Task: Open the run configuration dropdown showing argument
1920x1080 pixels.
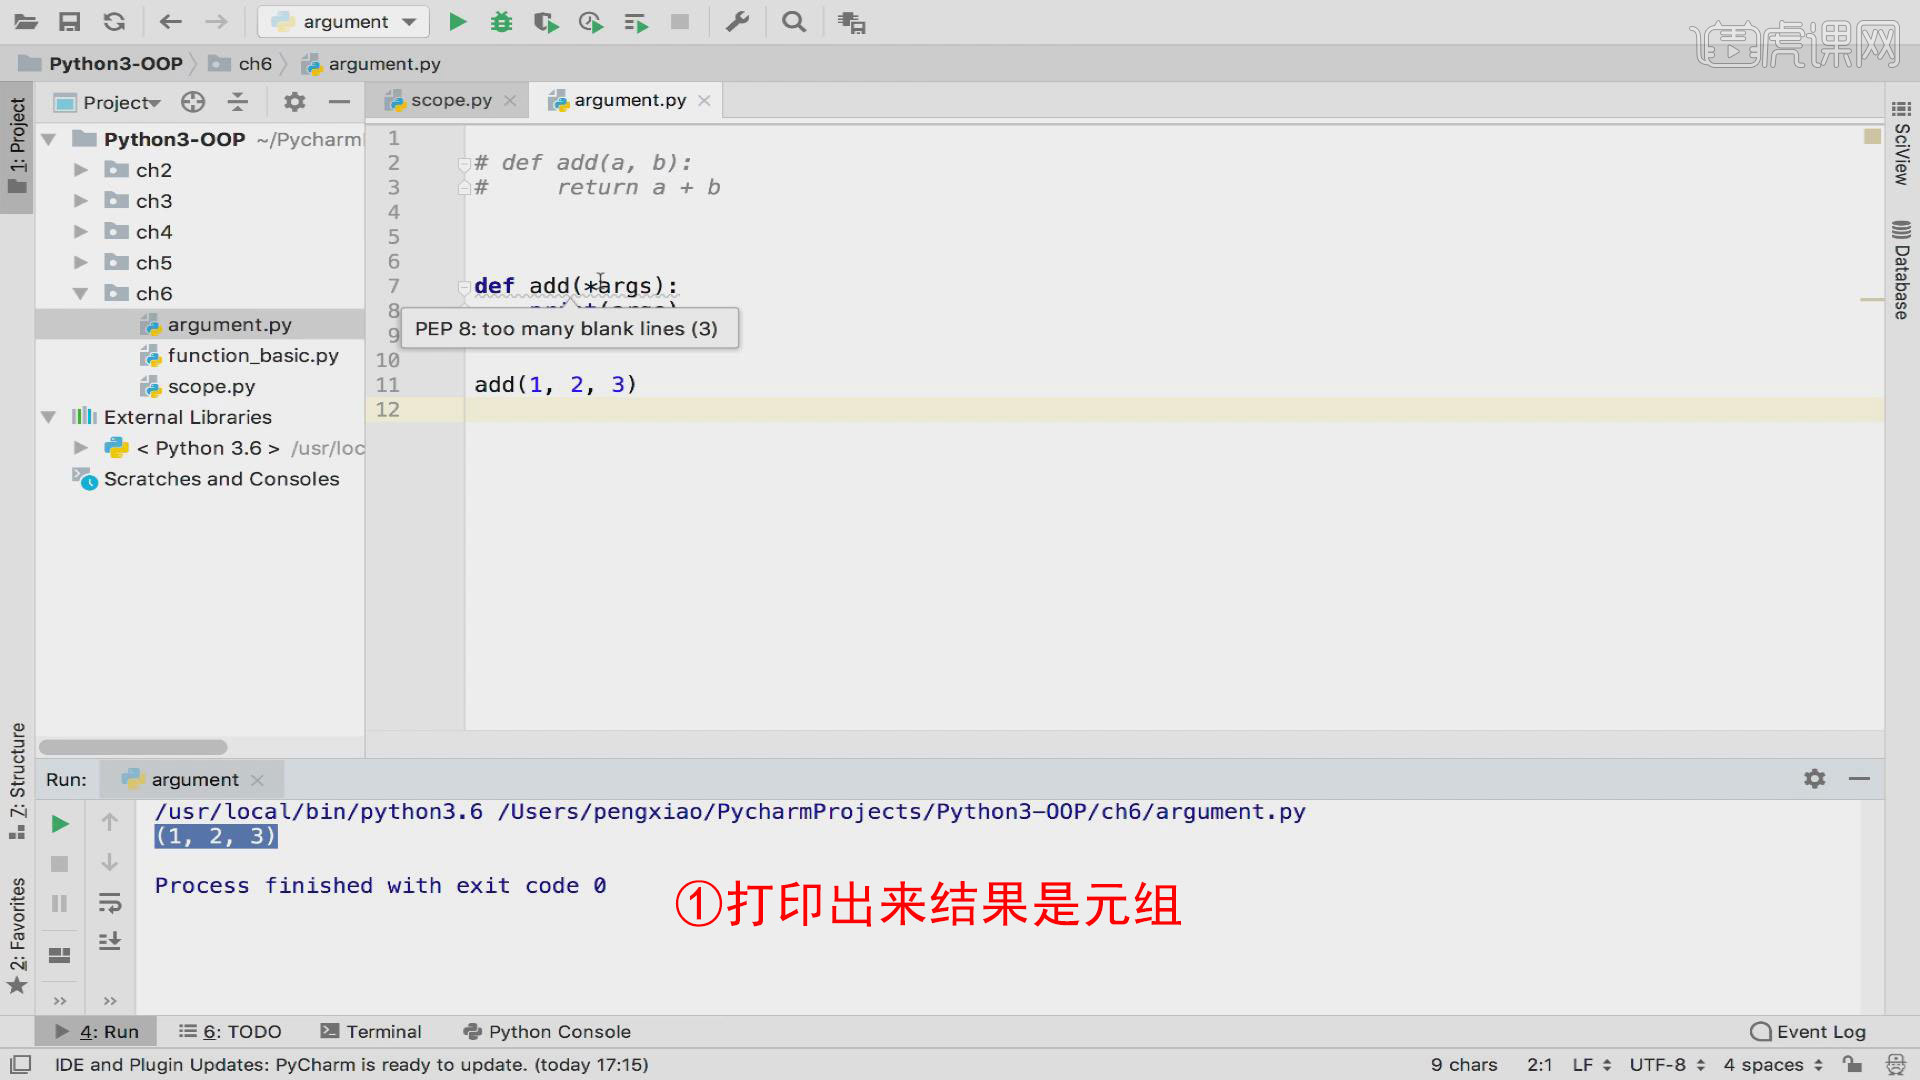Action: coord(342,21)
